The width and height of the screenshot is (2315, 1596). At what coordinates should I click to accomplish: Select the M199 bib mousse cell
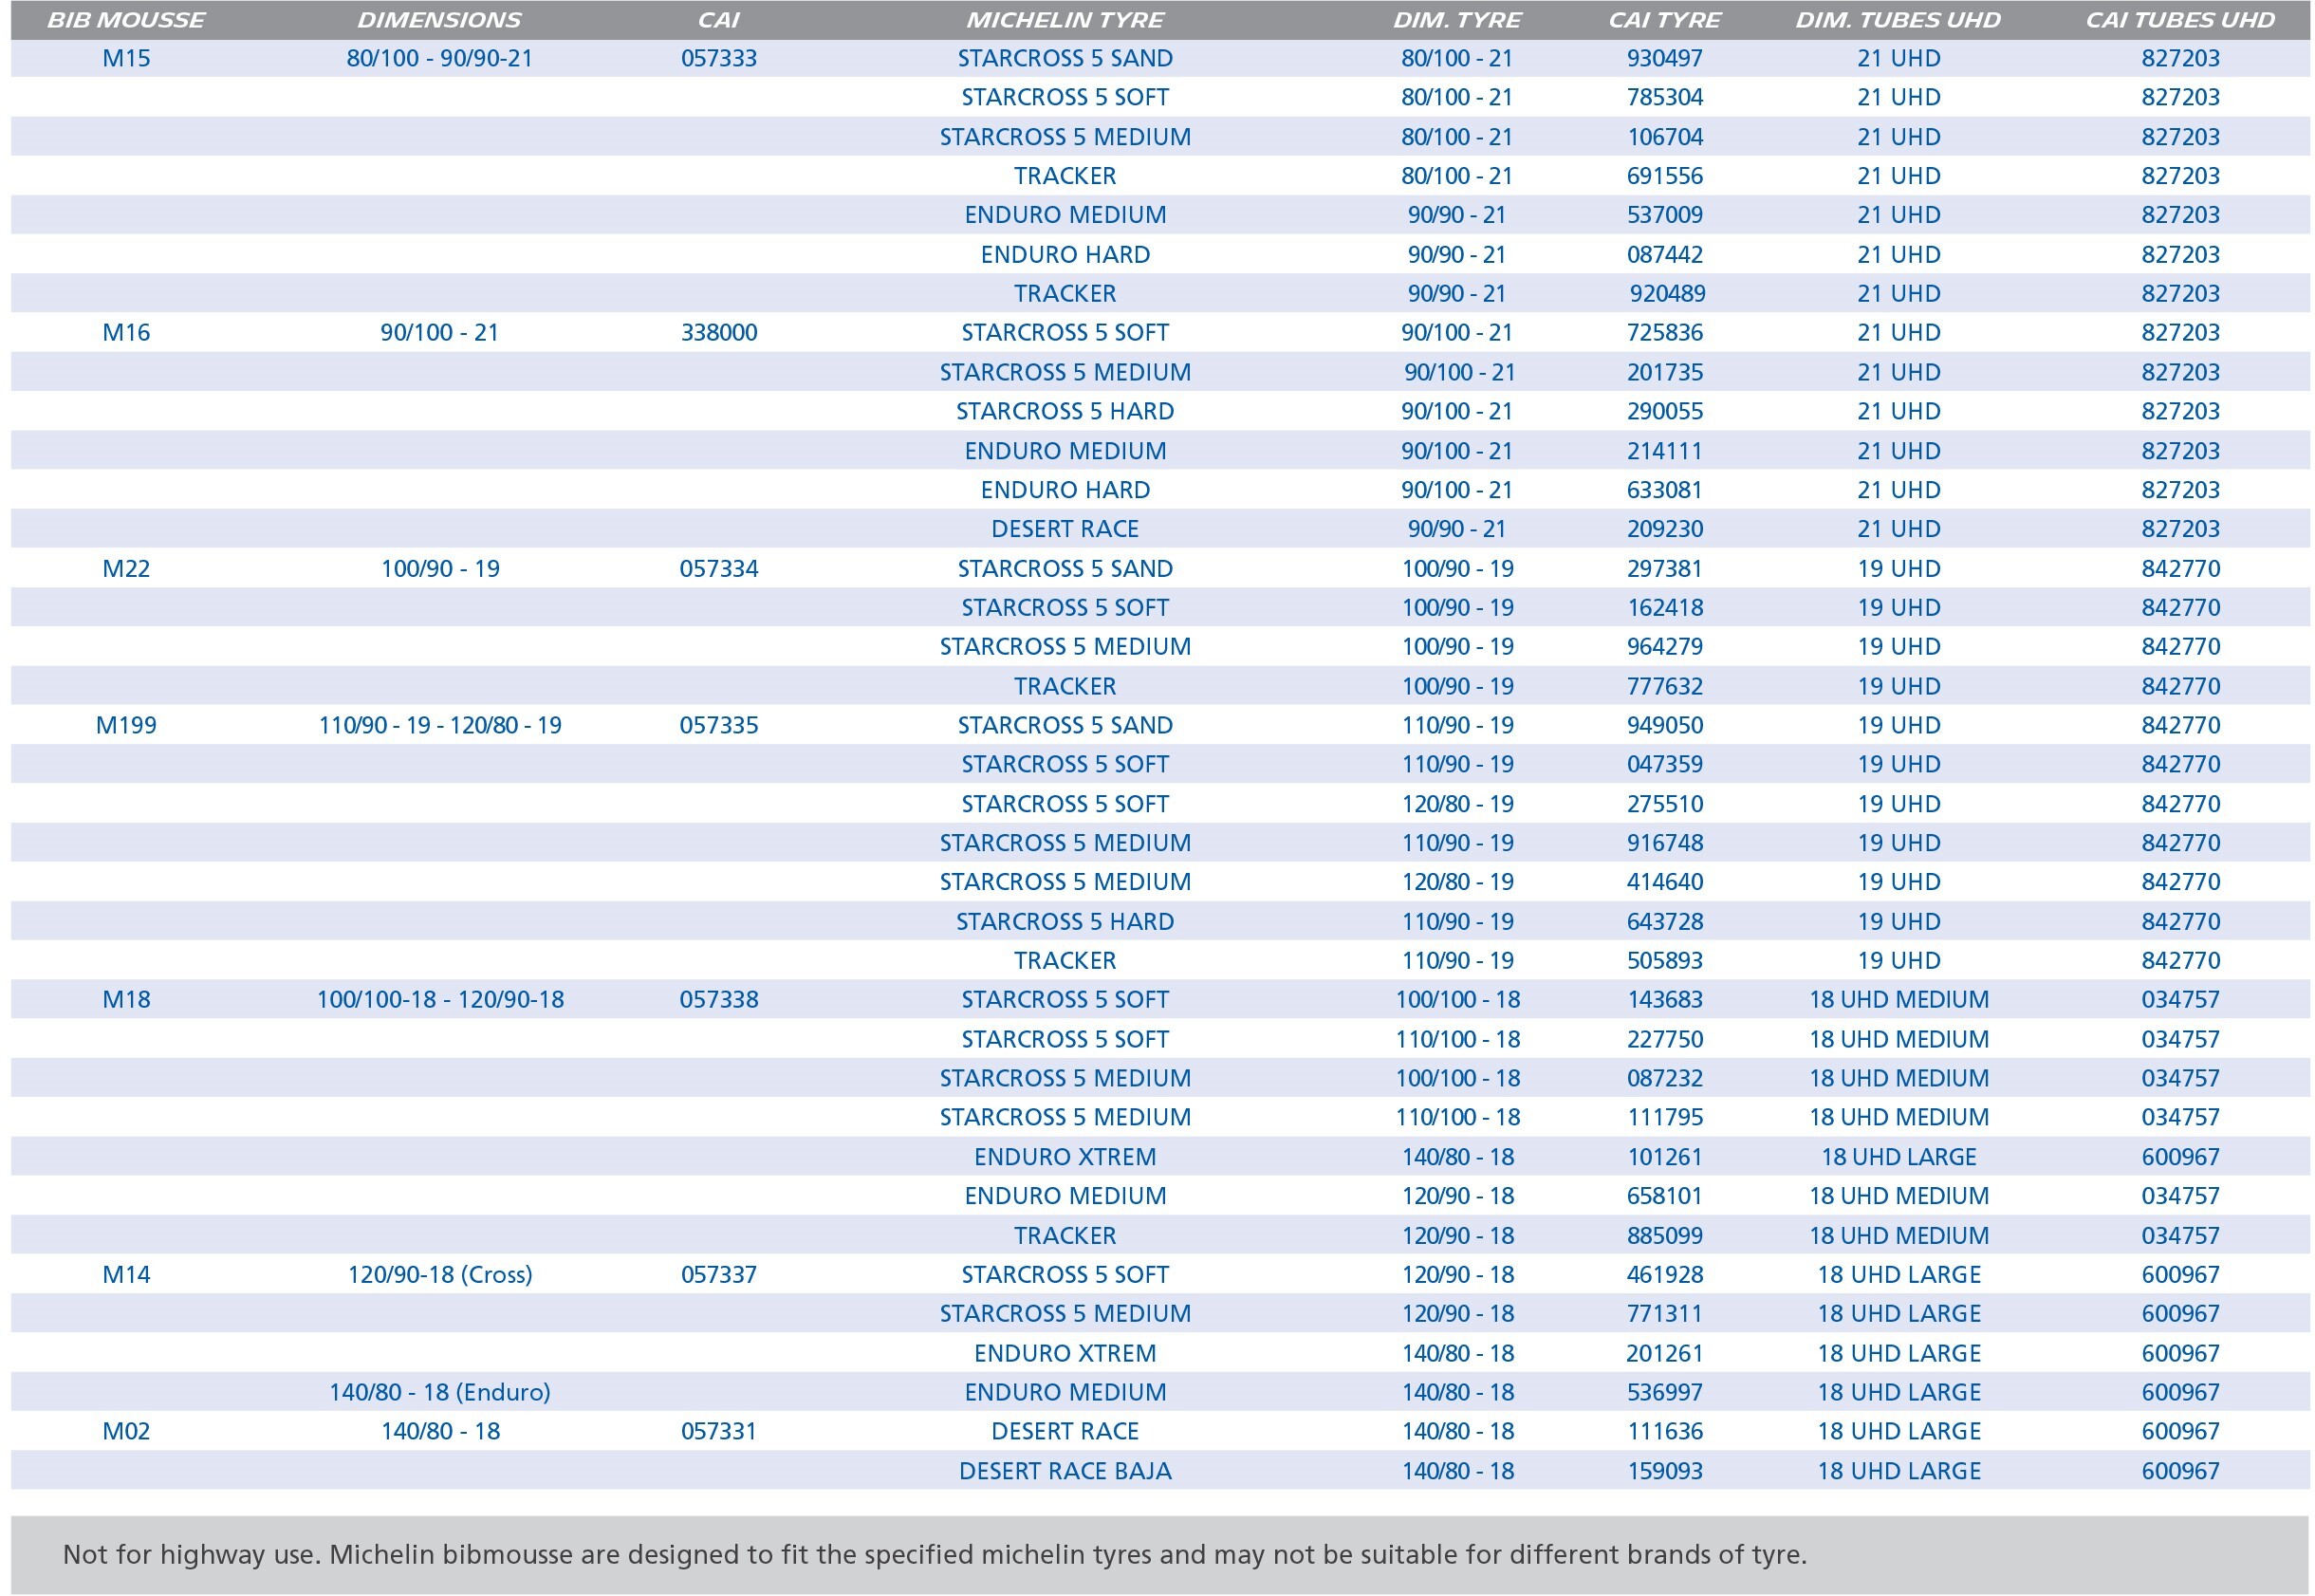point(126,725)
